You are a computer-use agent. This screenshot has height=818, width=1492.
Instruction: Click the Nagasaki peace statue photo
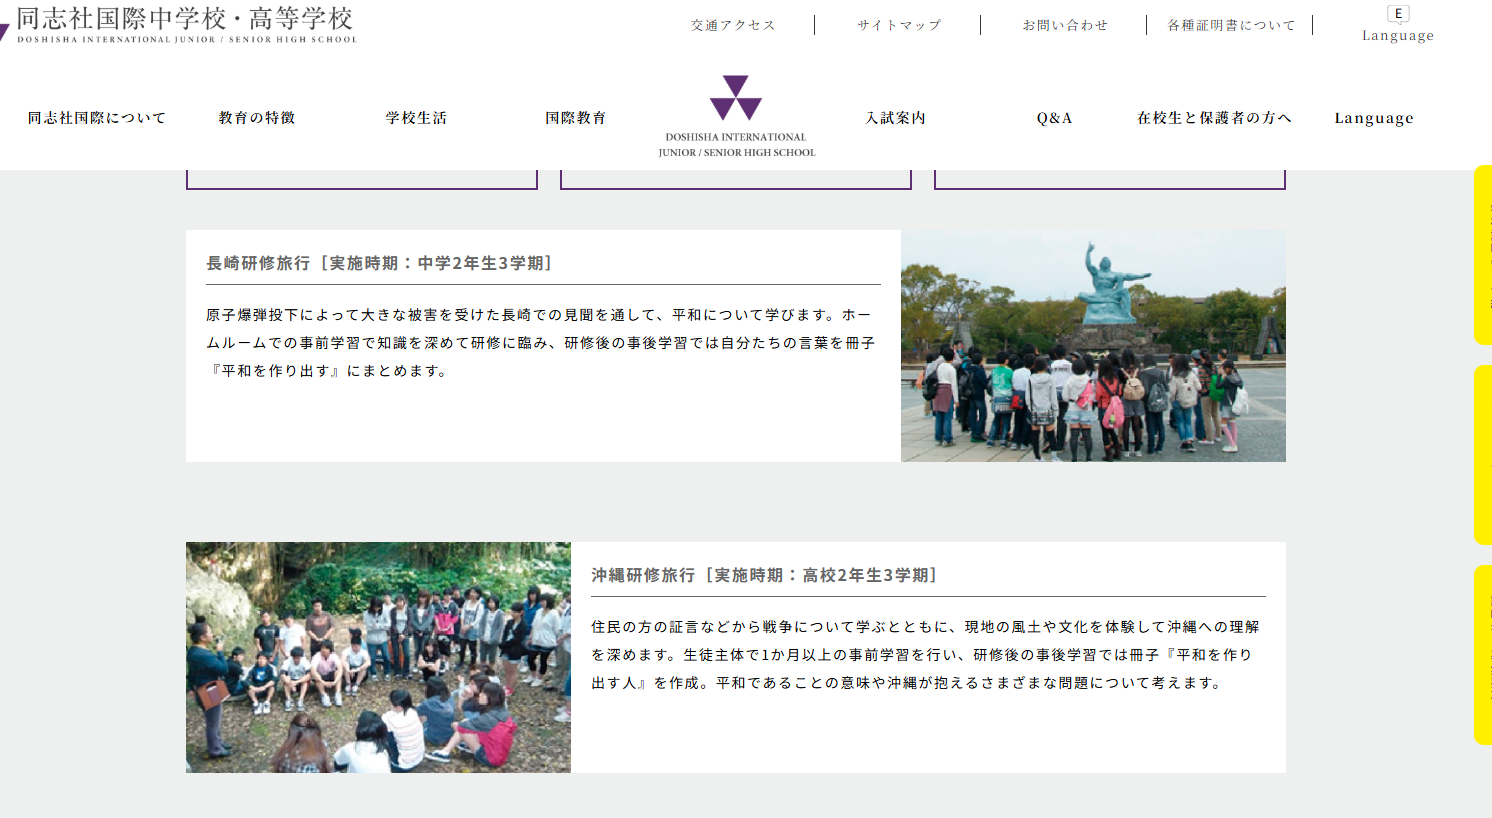pos(1093,346)
